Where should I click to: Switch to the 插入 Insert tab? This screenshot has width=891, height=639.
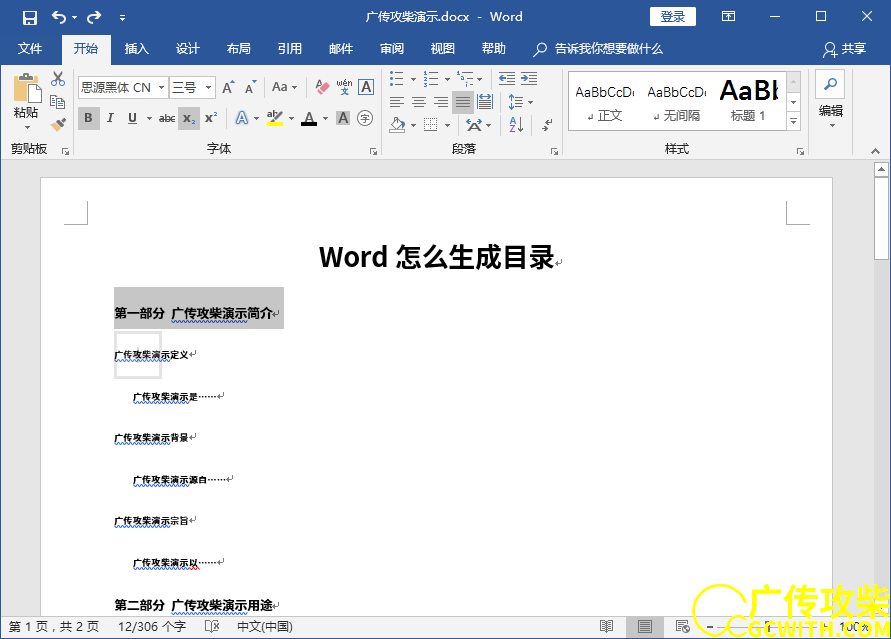[x=136, y=49]
